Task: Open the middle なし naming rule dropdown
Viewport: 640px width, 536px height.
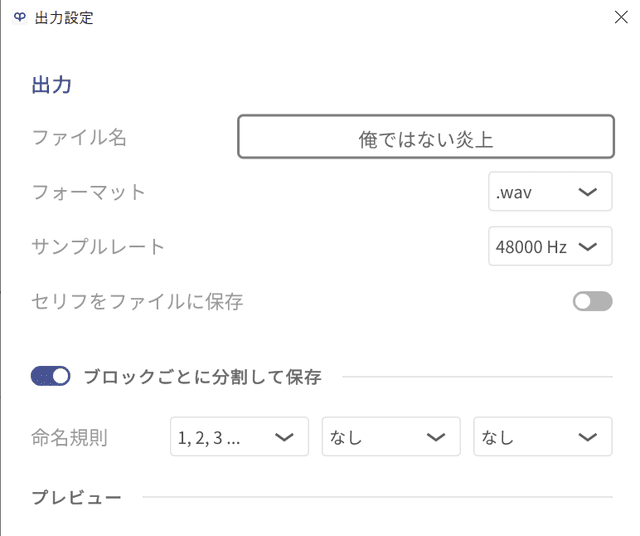Action: point(391,436)
